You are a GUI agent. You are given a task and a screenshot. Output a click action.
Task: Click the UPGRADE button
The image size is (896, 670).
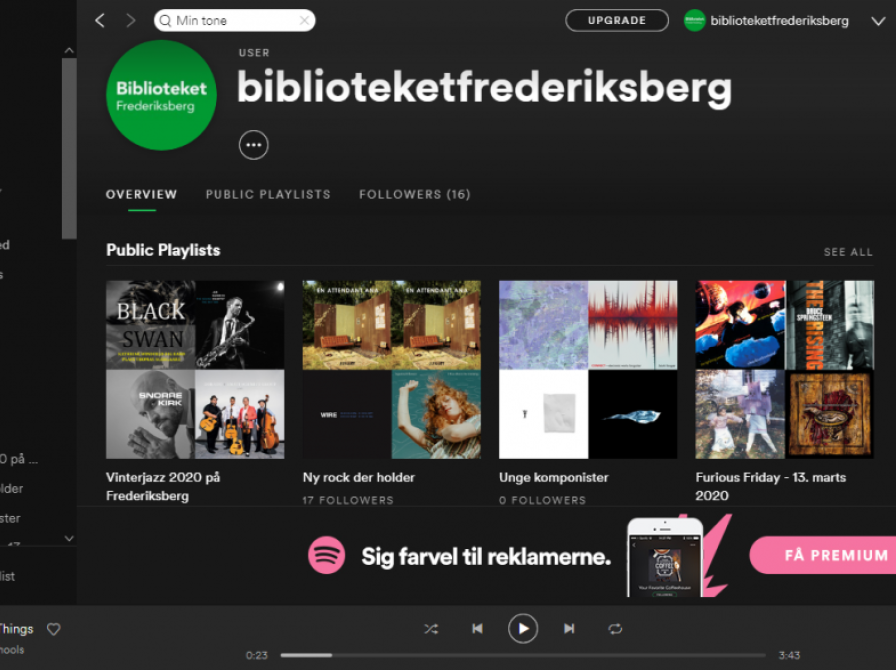(616, 19)
